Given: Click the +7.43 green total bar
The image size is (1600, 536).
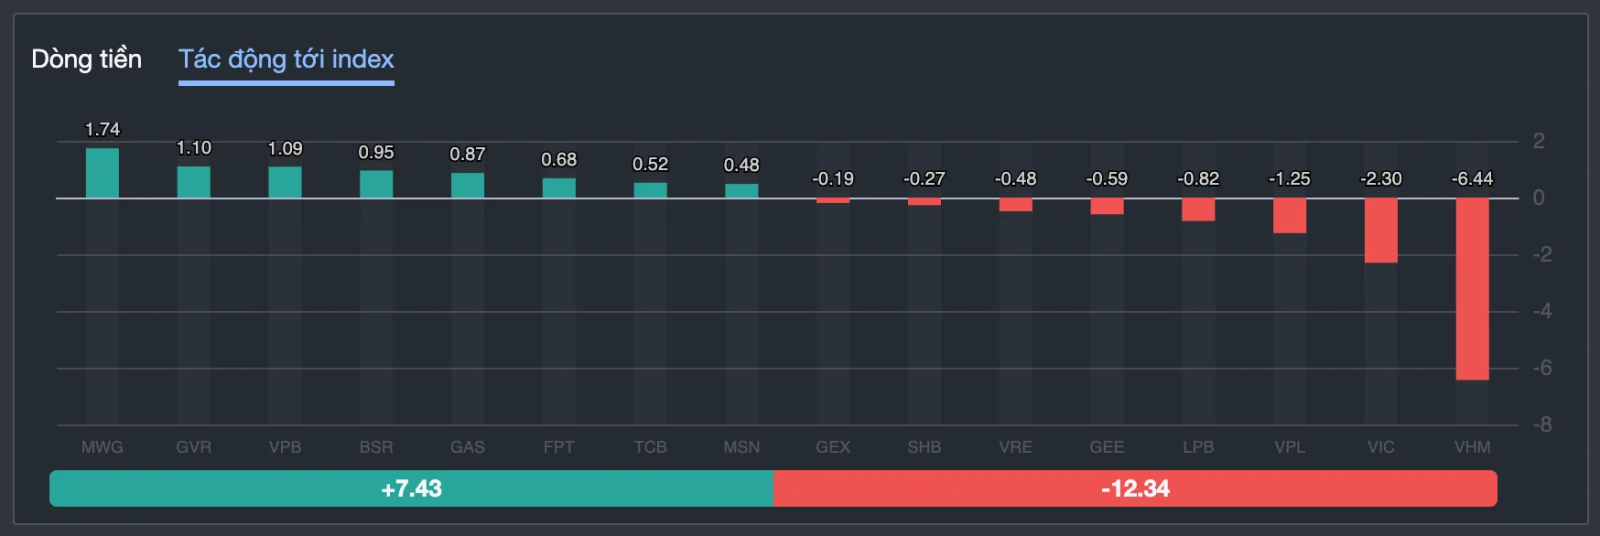Looking at the screenshot, I should (x=411, y=488).
